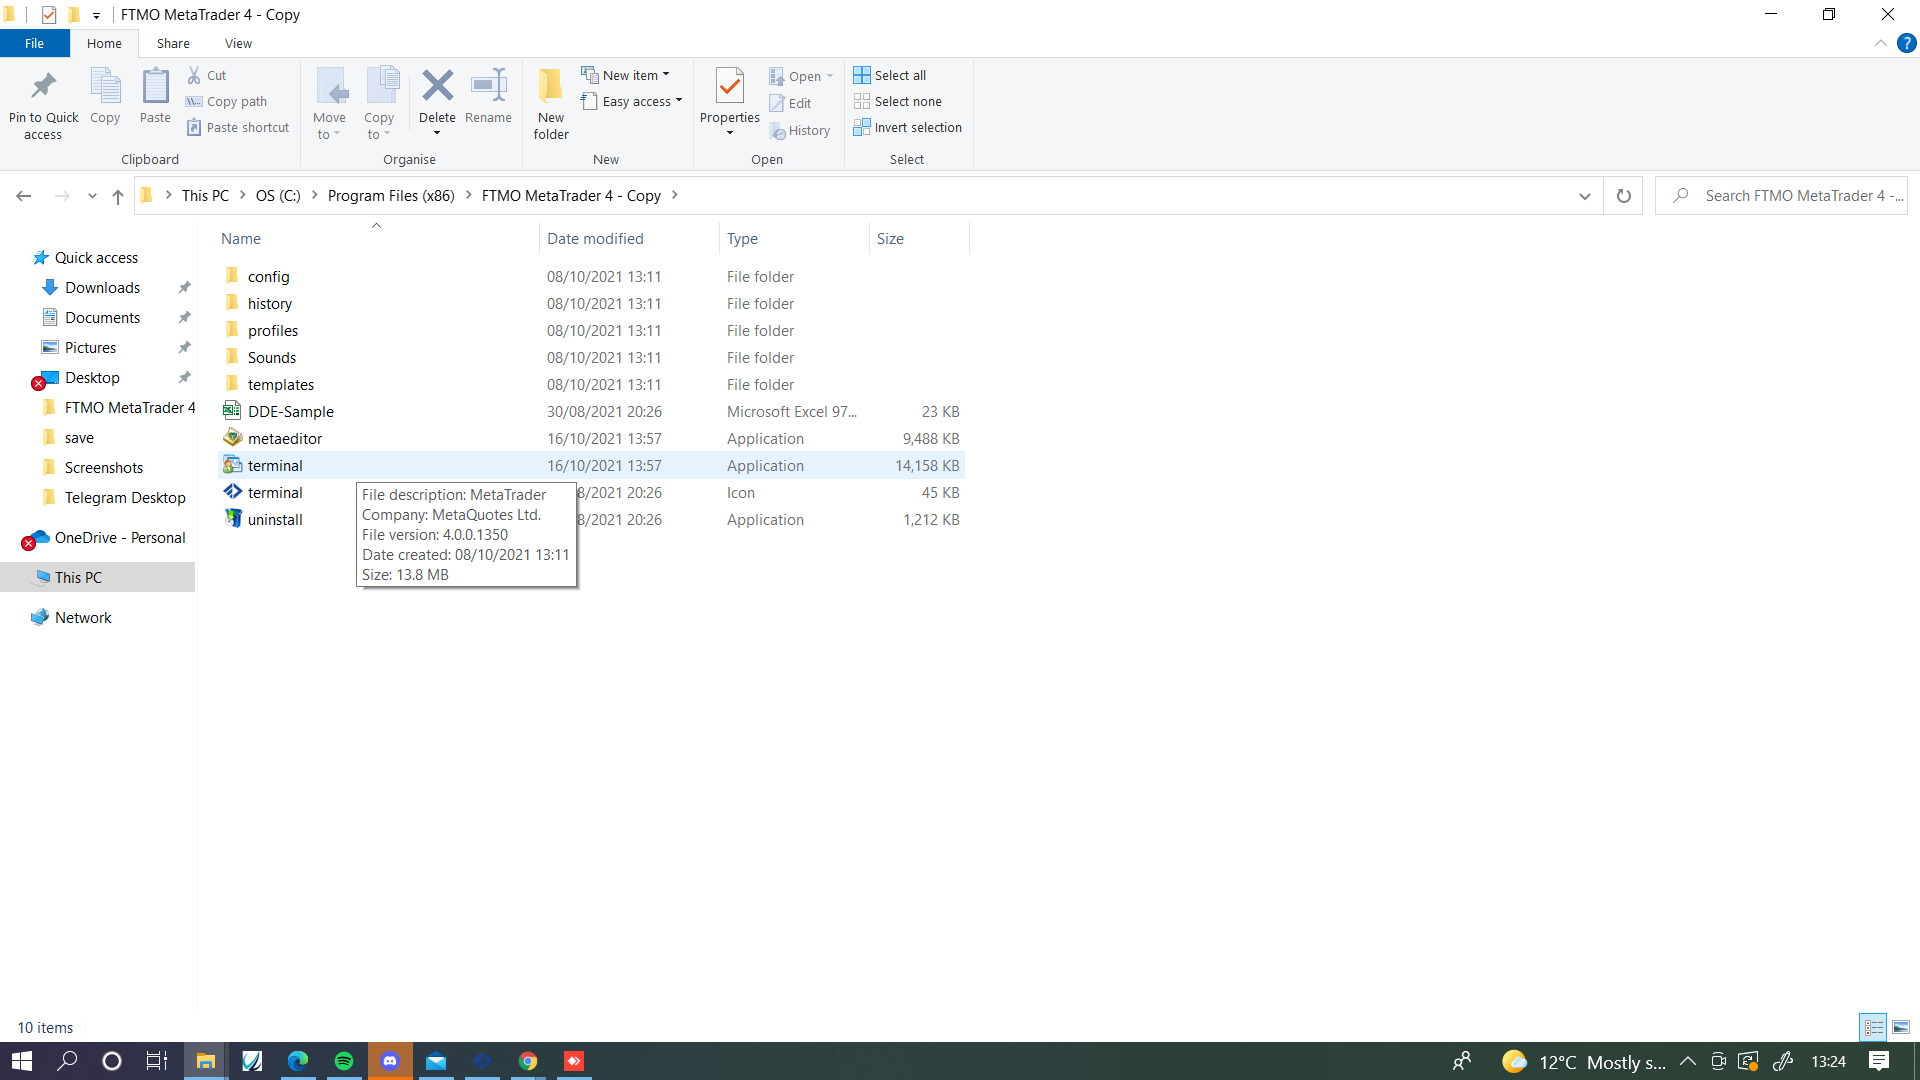Show file History

click(800, 130)
